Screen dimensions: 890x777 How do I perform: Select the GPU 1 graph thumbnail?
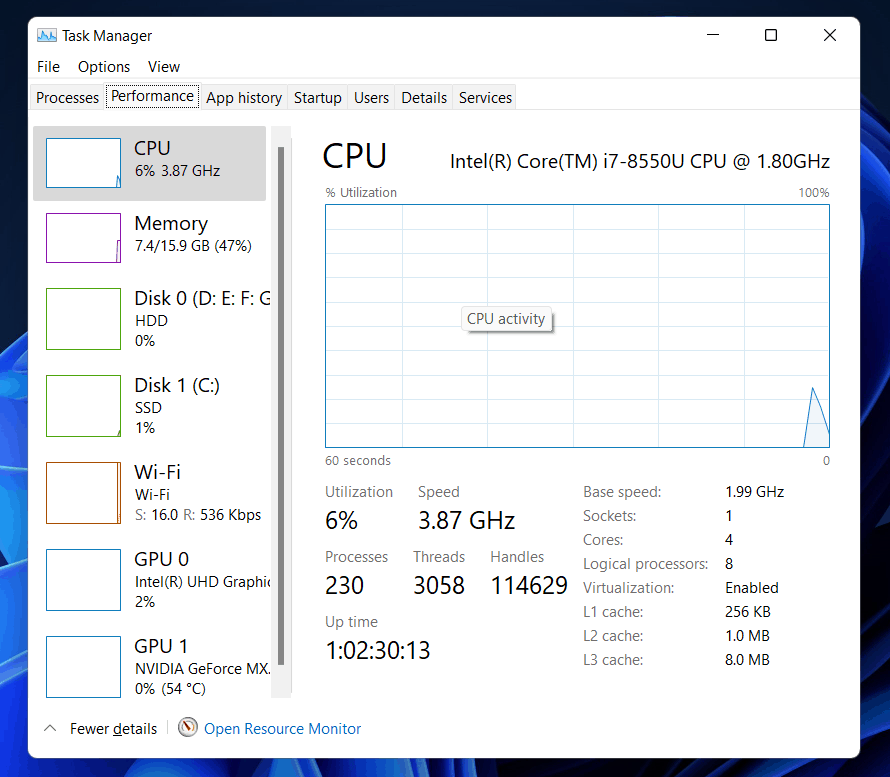tap(83, 666)
